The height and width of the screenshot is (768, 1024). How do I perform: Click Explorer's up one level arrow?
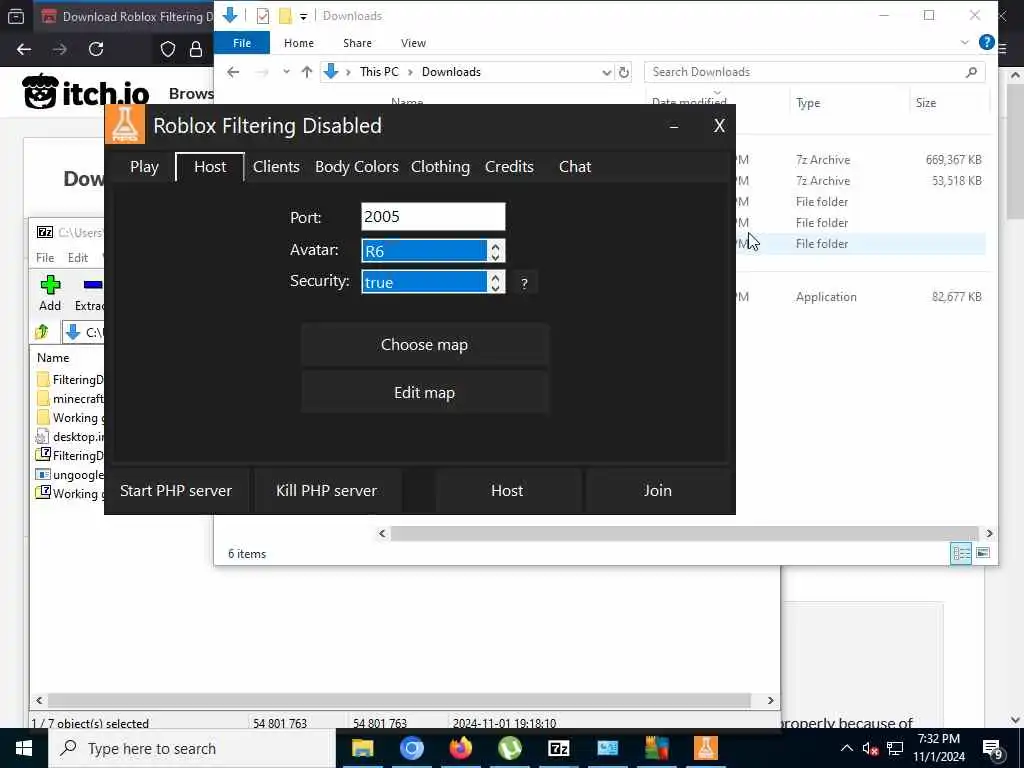click(307, 72)
